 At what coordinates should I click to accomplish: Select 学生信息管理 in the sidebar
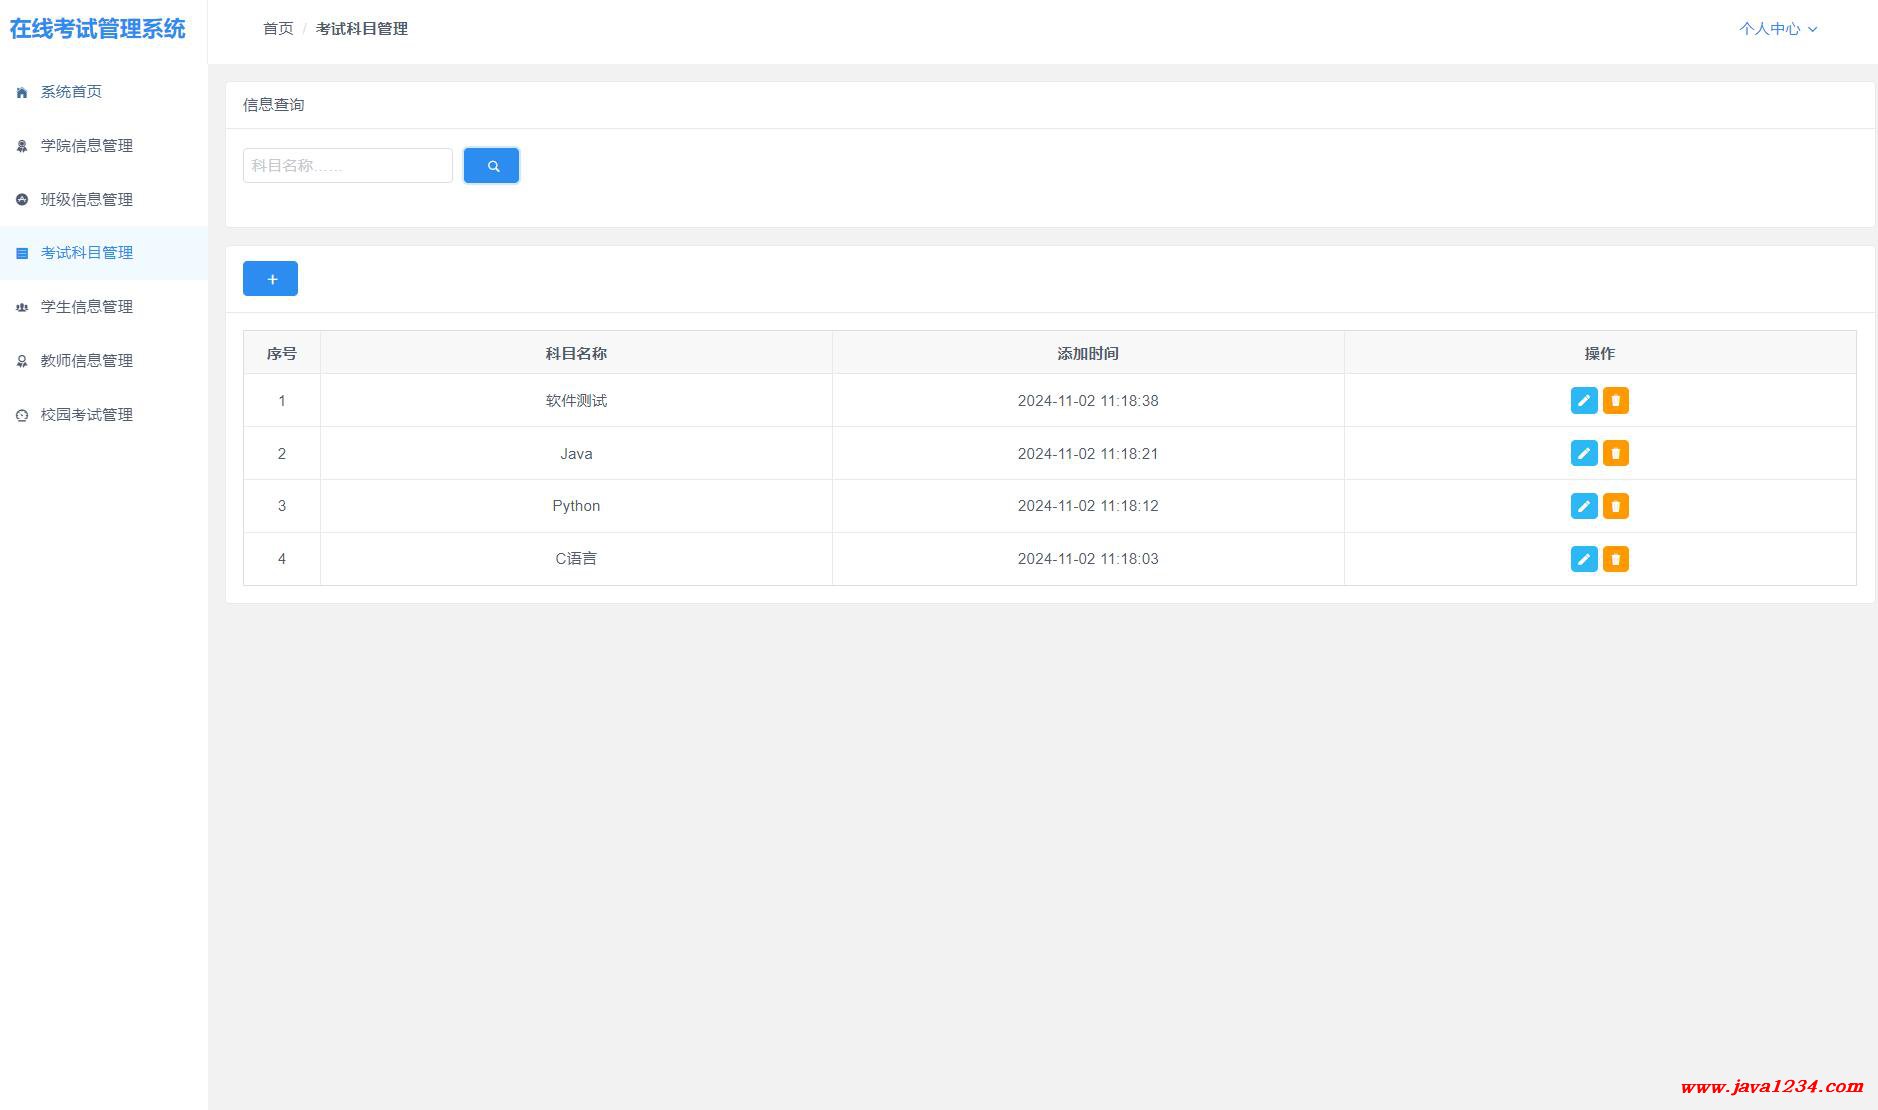coord(86,307)
